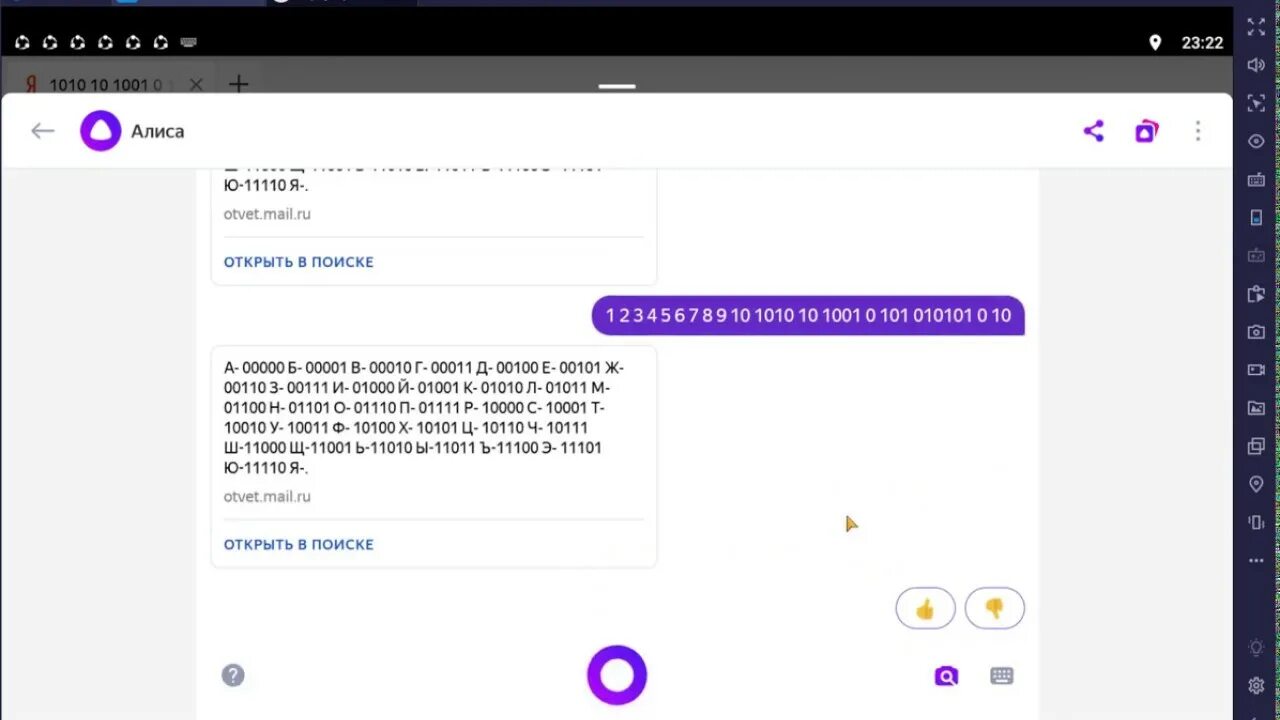Image resolution: width=1280 pixels, height=720 pixels.
Task: Click the location pin in the status bar
Action: point(1155,43)
